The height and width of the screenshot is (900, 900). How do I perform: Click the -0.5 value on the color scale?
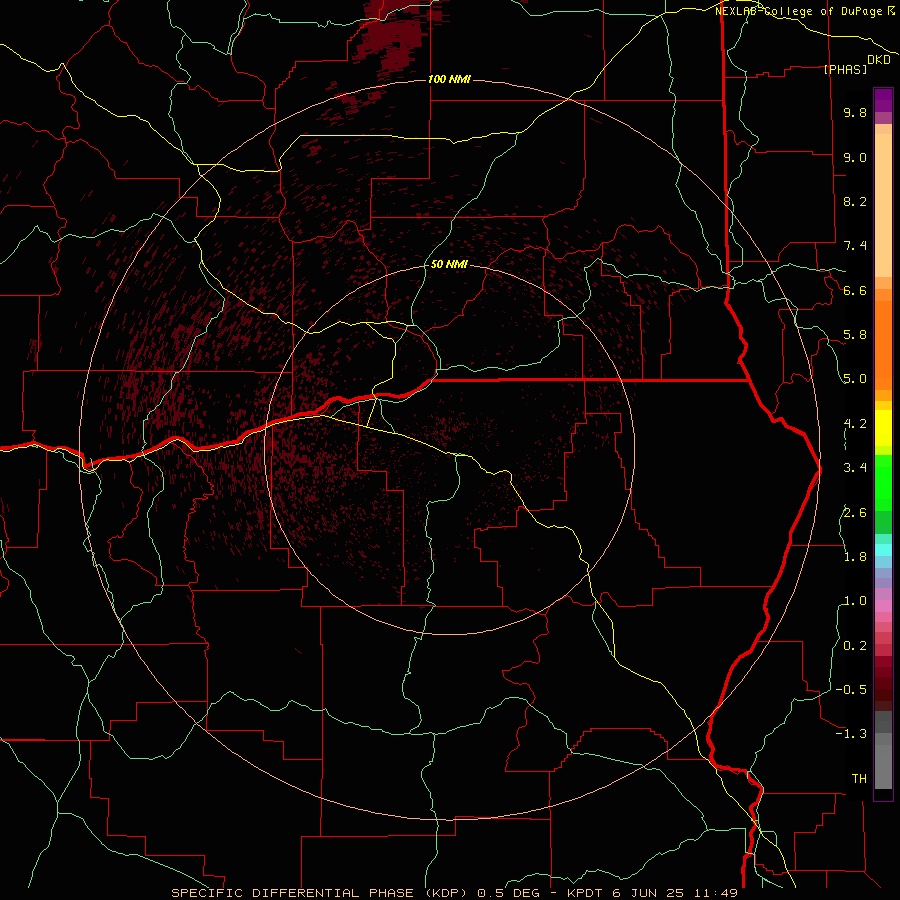pos(851,690)
